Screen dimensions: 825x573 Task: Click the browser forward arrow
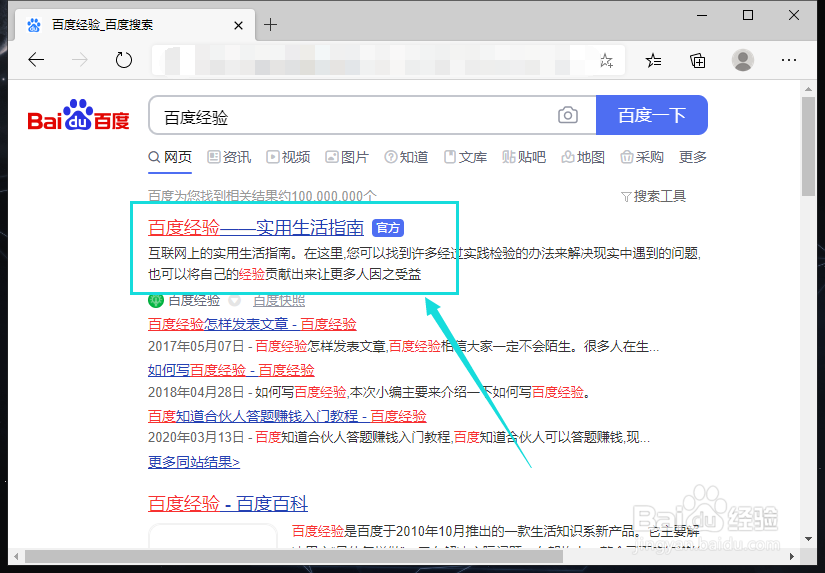[x=80, y=60]
